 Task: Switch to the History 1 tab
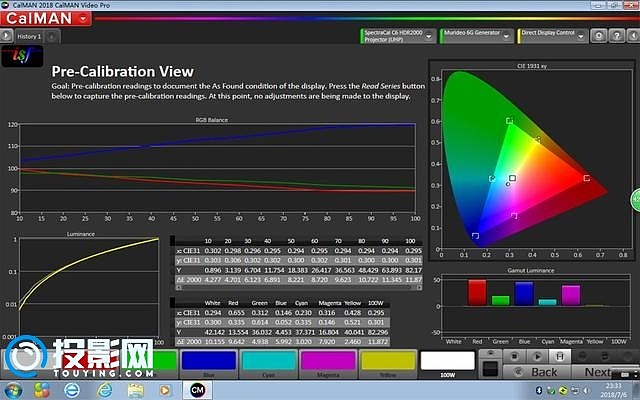[29, 36]
